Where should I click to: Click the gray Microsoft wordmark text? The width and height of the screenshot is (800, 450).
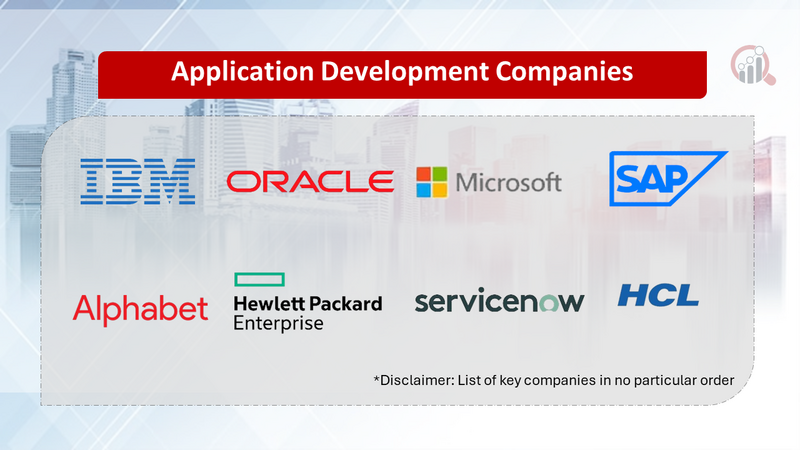click(x=508, y=183)
